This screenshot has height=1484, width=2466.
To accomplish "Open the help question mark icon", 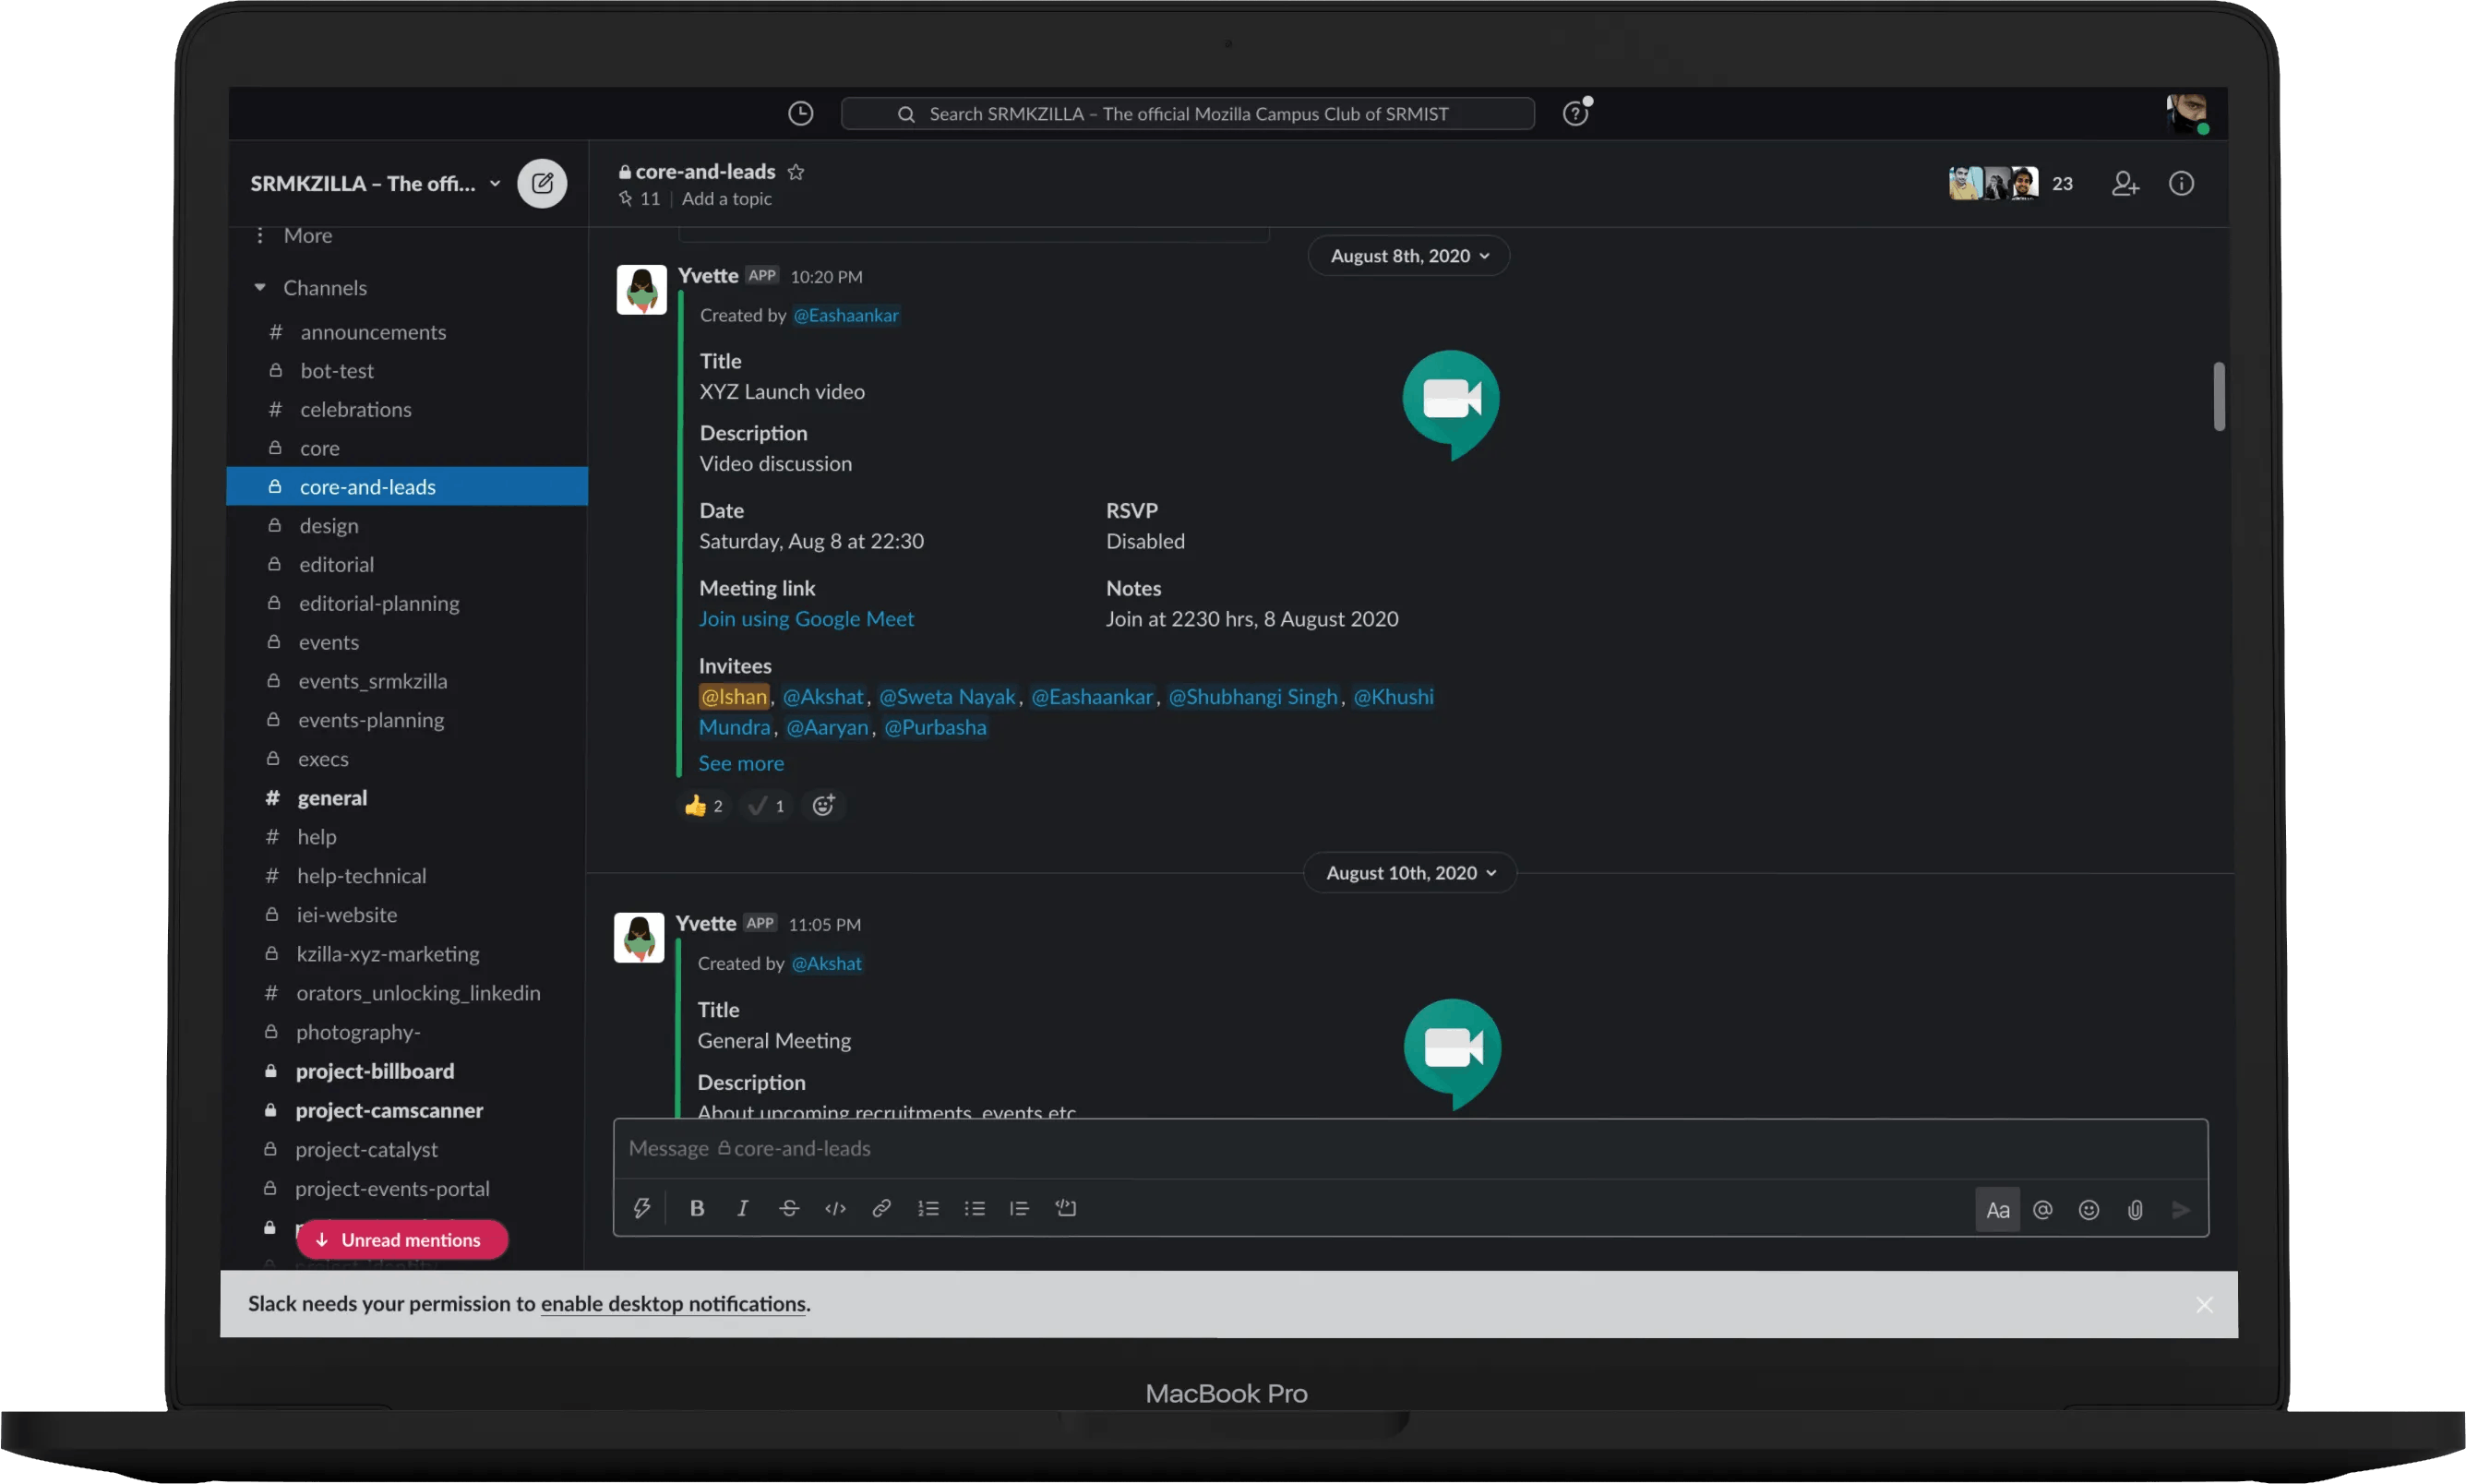I will coord(1576,113).
